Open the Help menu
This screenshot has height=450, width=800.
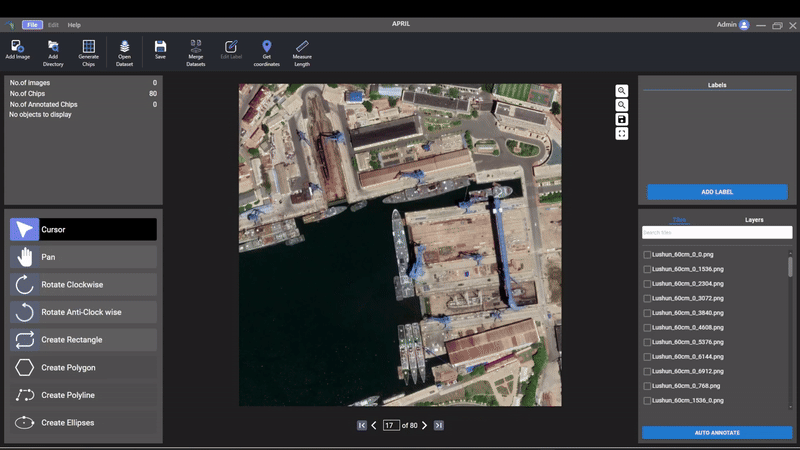click(74, 25)
